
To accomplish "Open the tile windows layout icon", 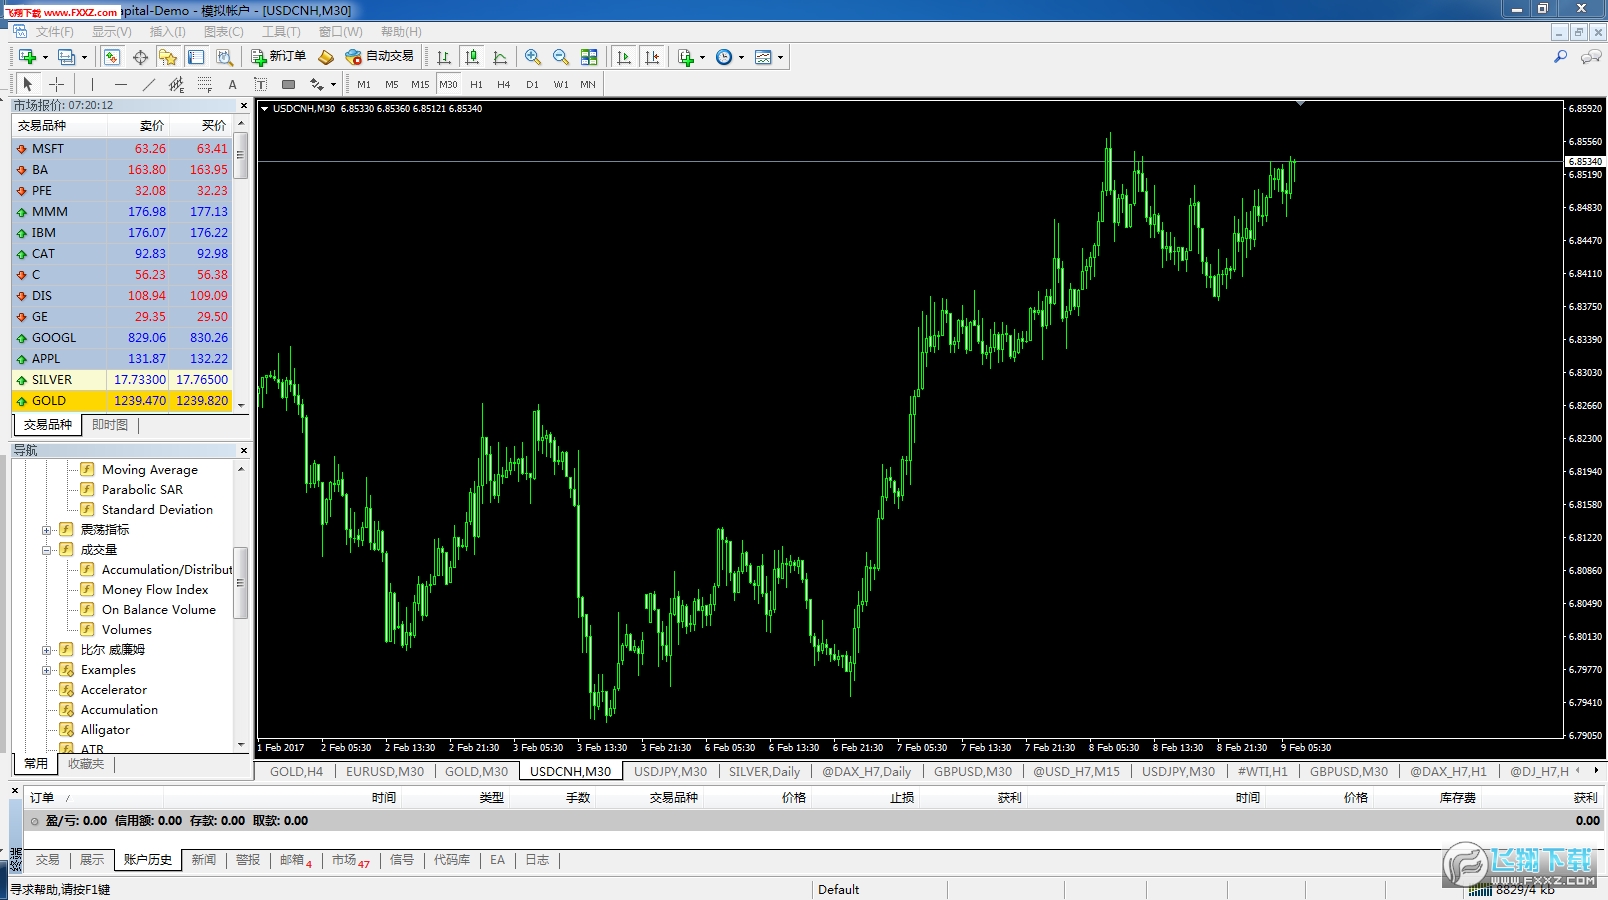I will (589, 57).
